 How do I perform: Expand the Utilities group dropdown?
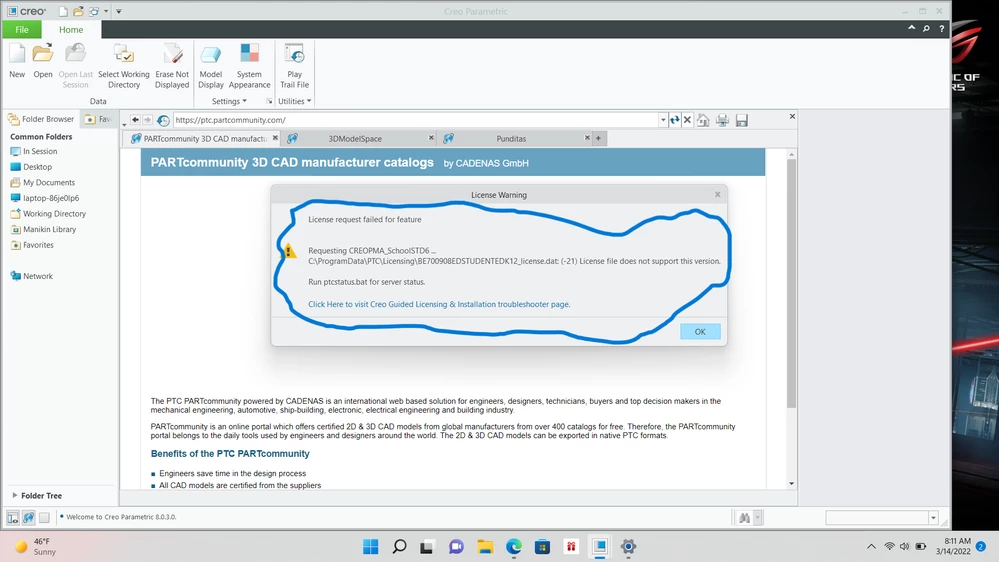[294, 101]
